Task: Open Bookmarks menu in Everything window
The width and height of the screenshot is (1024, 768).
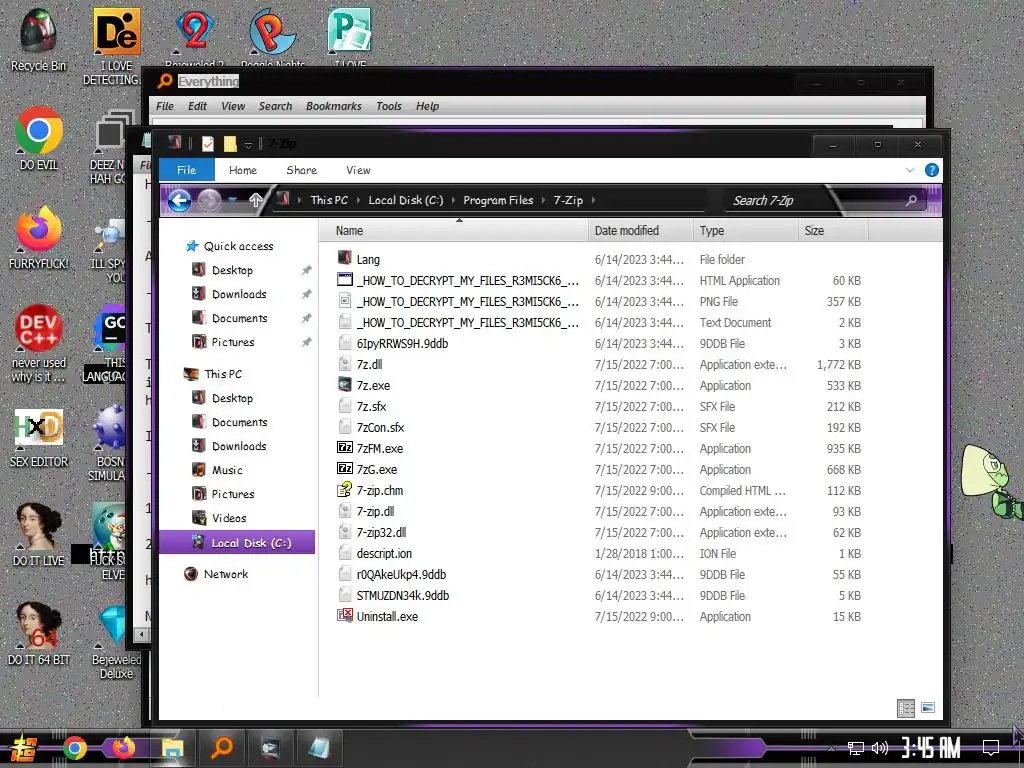Action: [333, 106]
